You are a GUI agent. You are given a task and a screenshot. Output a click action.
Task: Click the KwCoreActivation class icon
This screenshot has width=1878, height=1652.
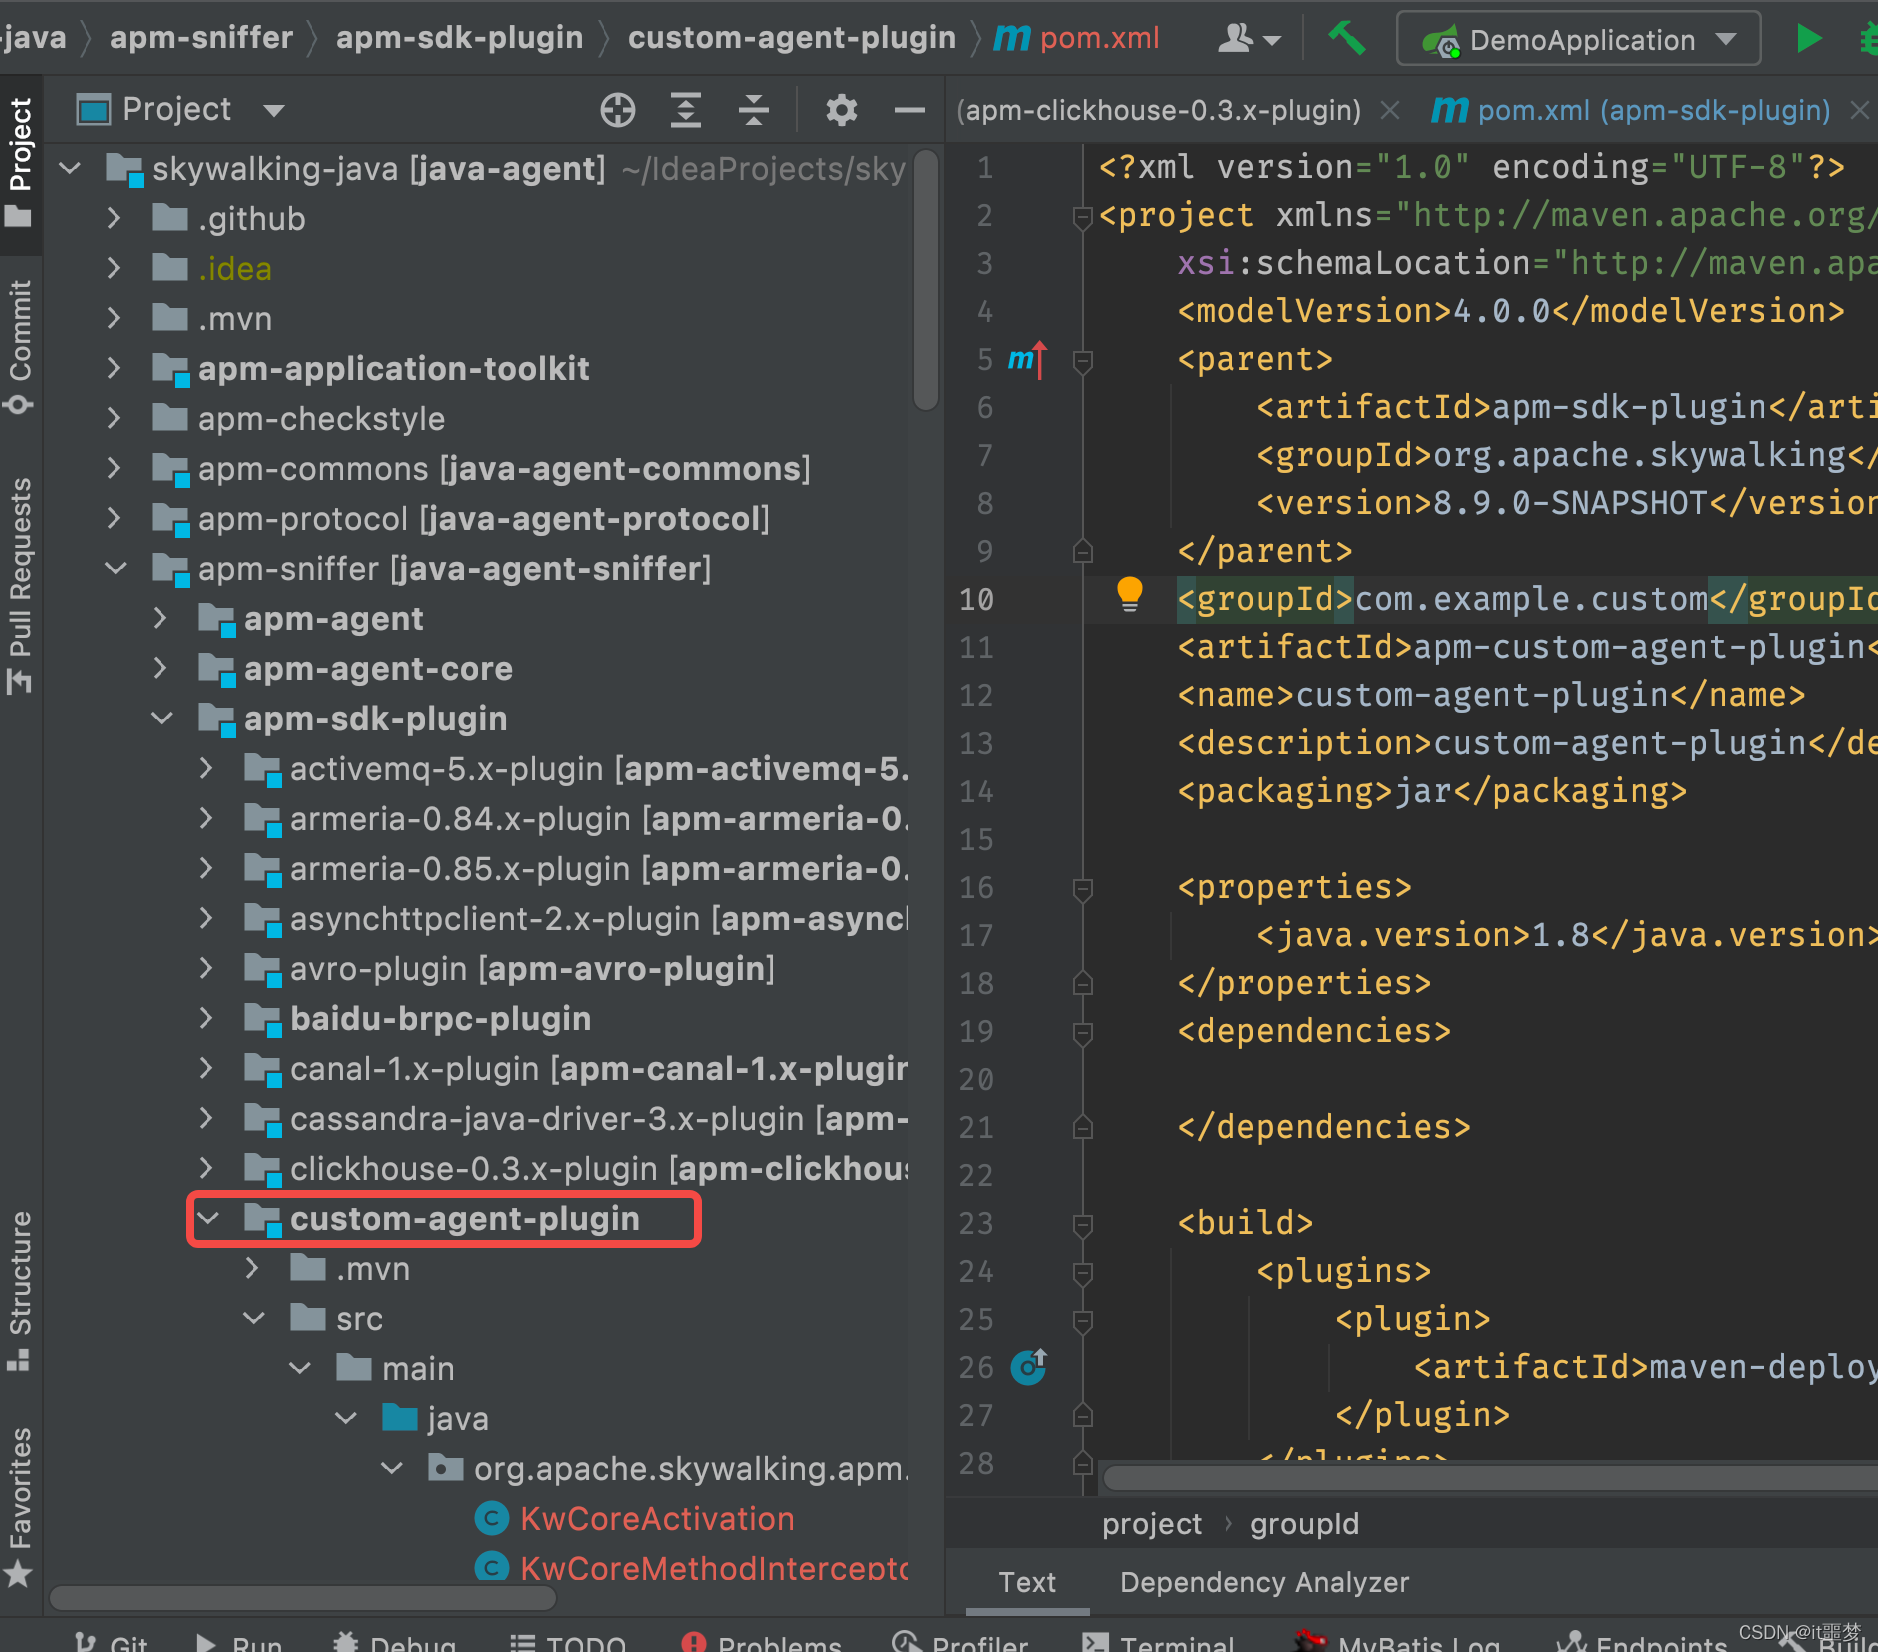tap(491, 1518)
